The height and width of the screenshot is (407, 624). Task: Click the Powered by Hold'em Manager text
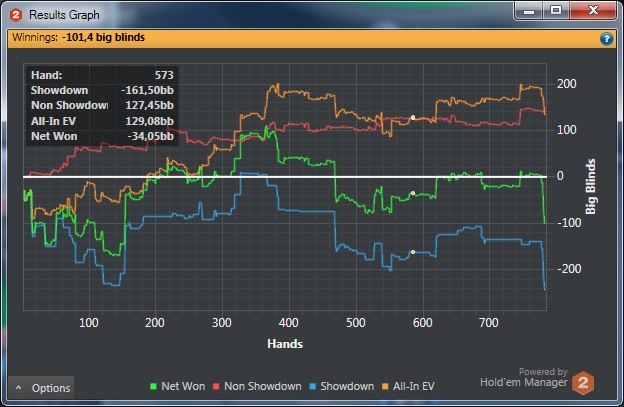[x=524, y=378]
